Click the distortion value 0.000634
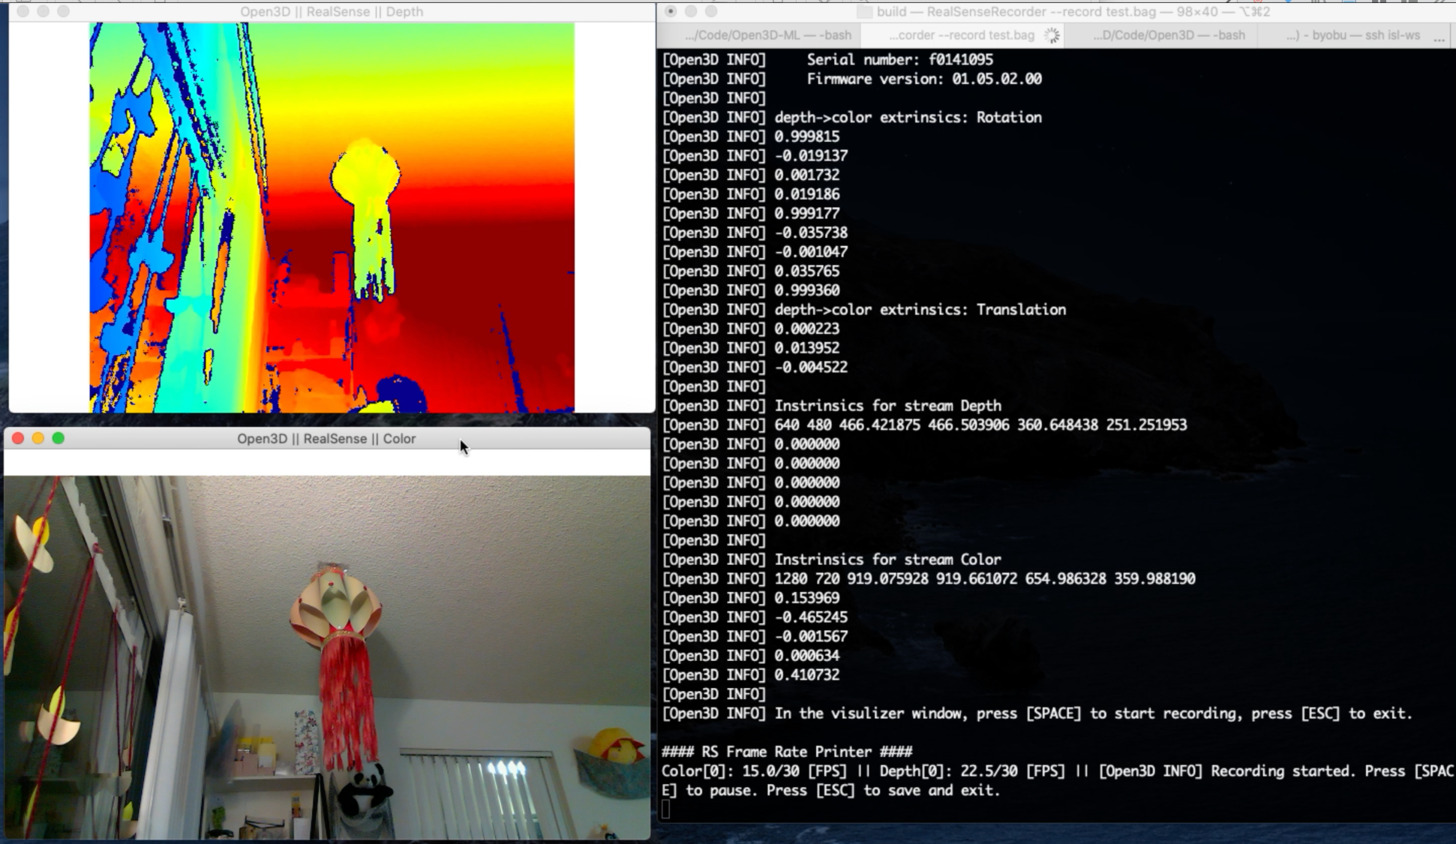Screen dimensions: 1456x844 (x=807, y=656)
